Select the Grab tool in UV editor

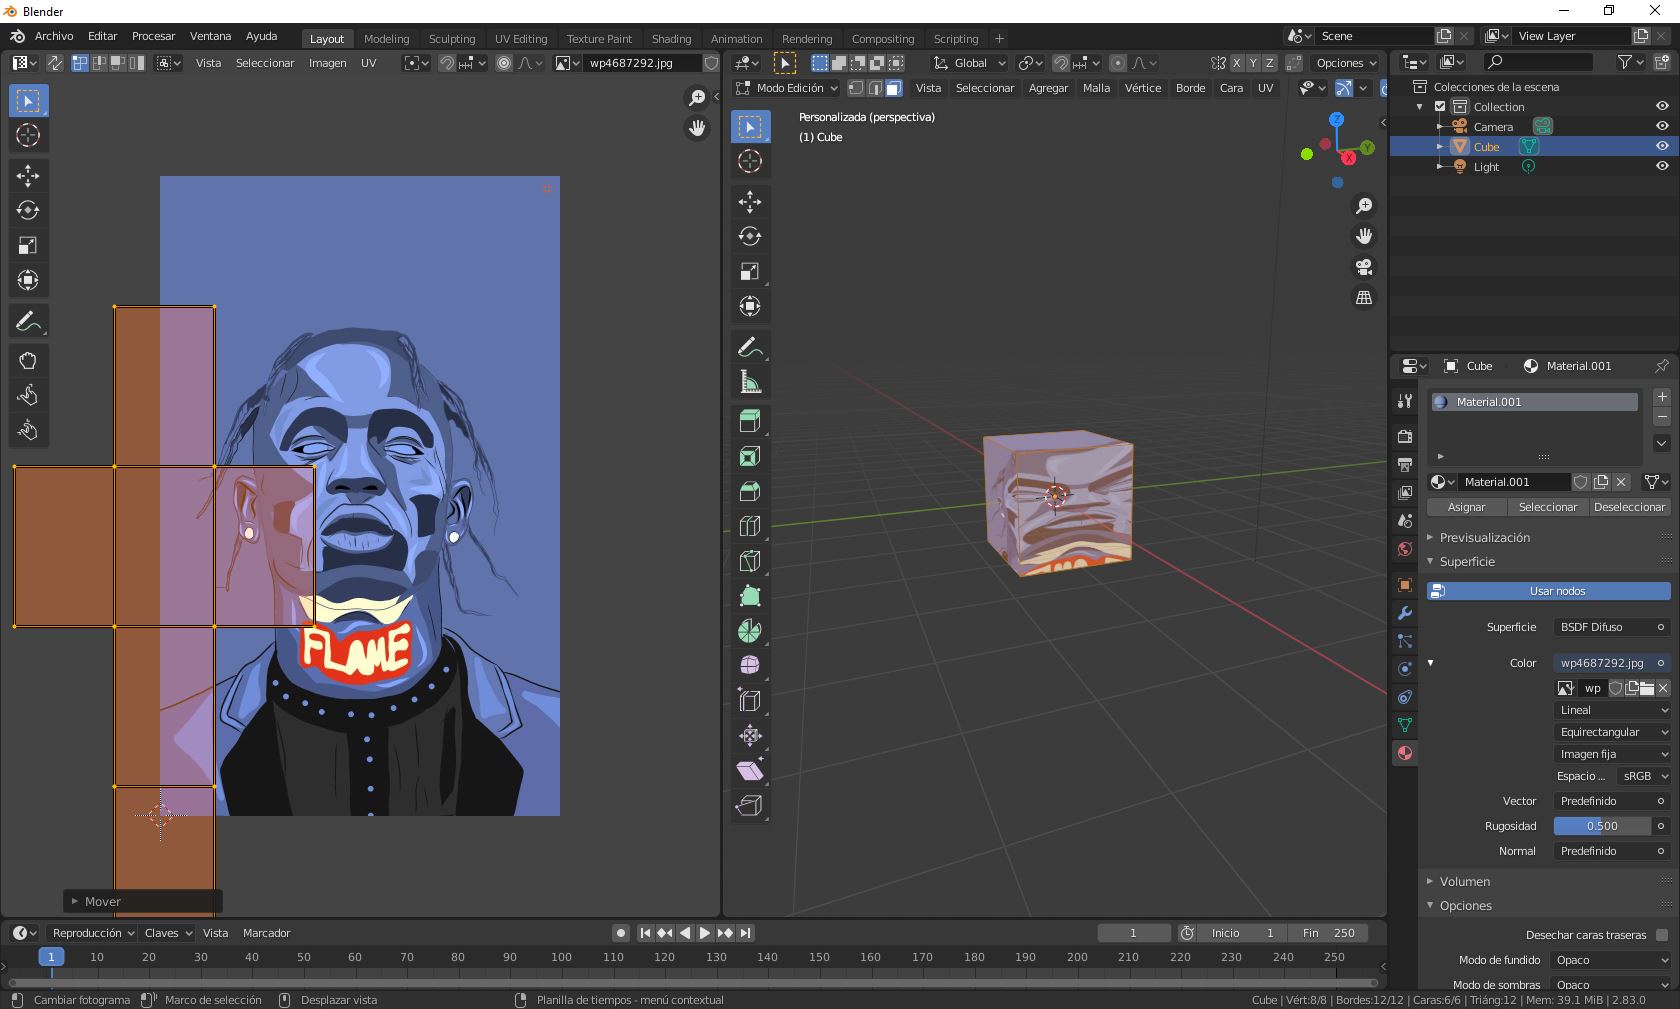(x=28, y=360)
